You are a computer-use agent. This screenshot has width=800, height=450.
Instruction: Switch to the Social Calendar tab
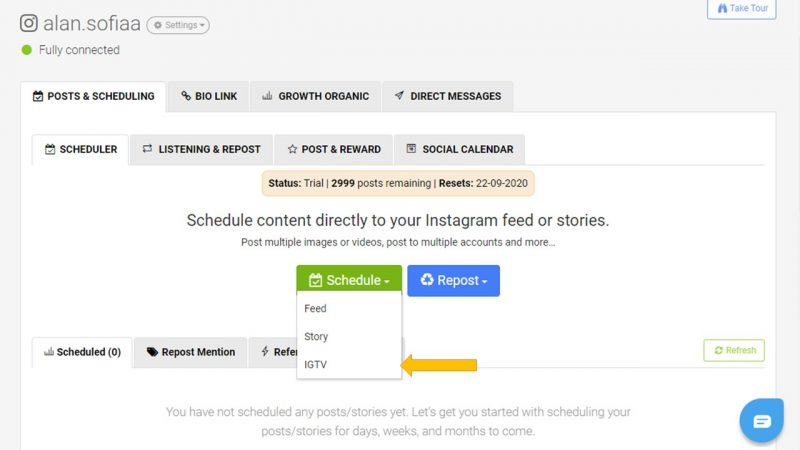[460, 149]
